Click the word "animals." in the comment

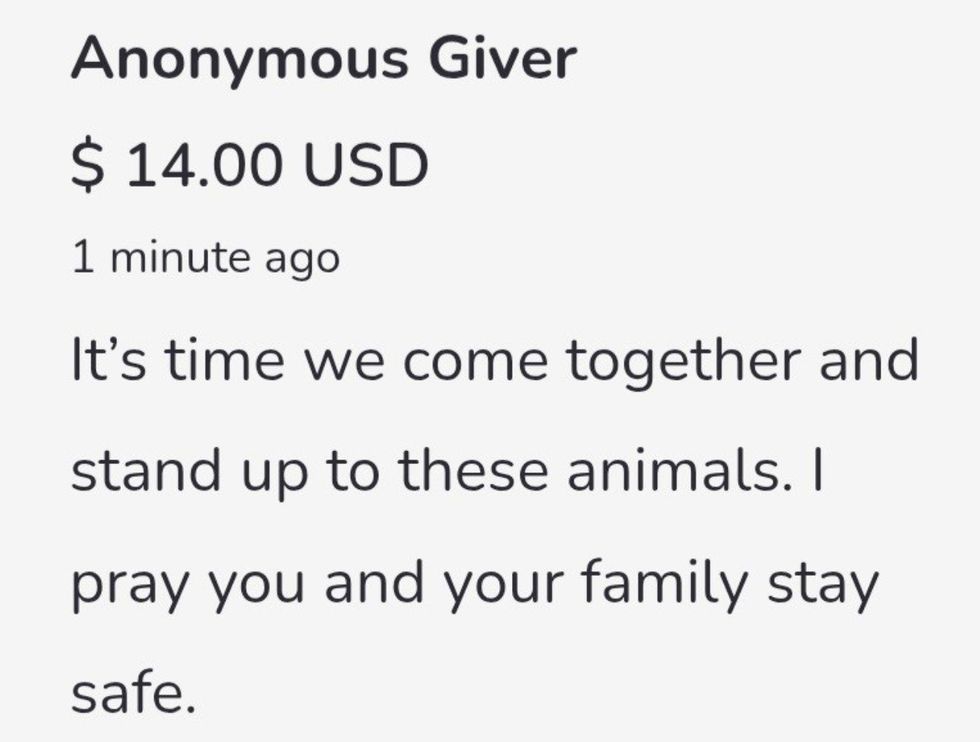[x=680, y=470]
